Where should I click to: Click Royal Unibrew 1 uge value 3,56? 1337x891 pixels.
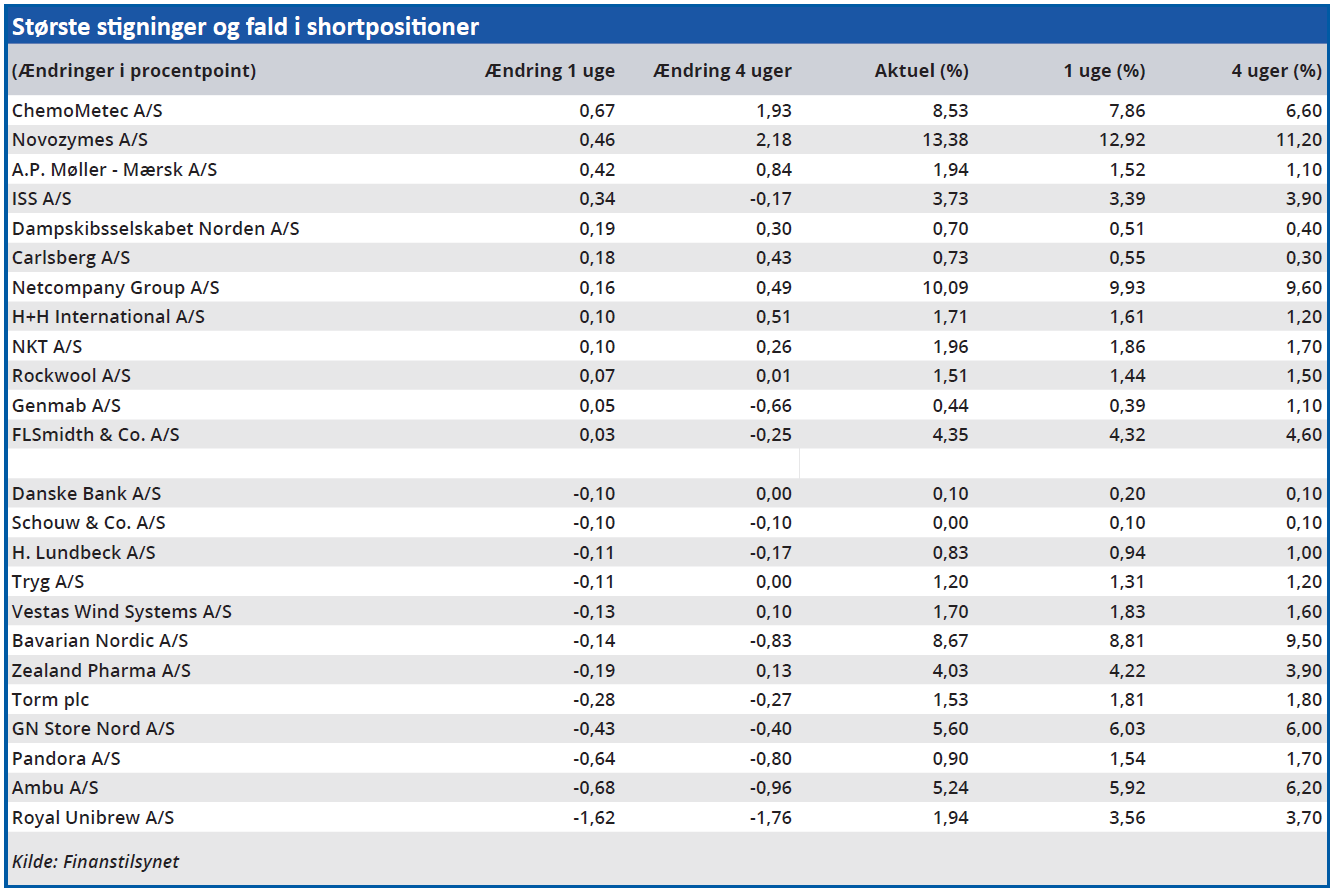point(1127,818)
